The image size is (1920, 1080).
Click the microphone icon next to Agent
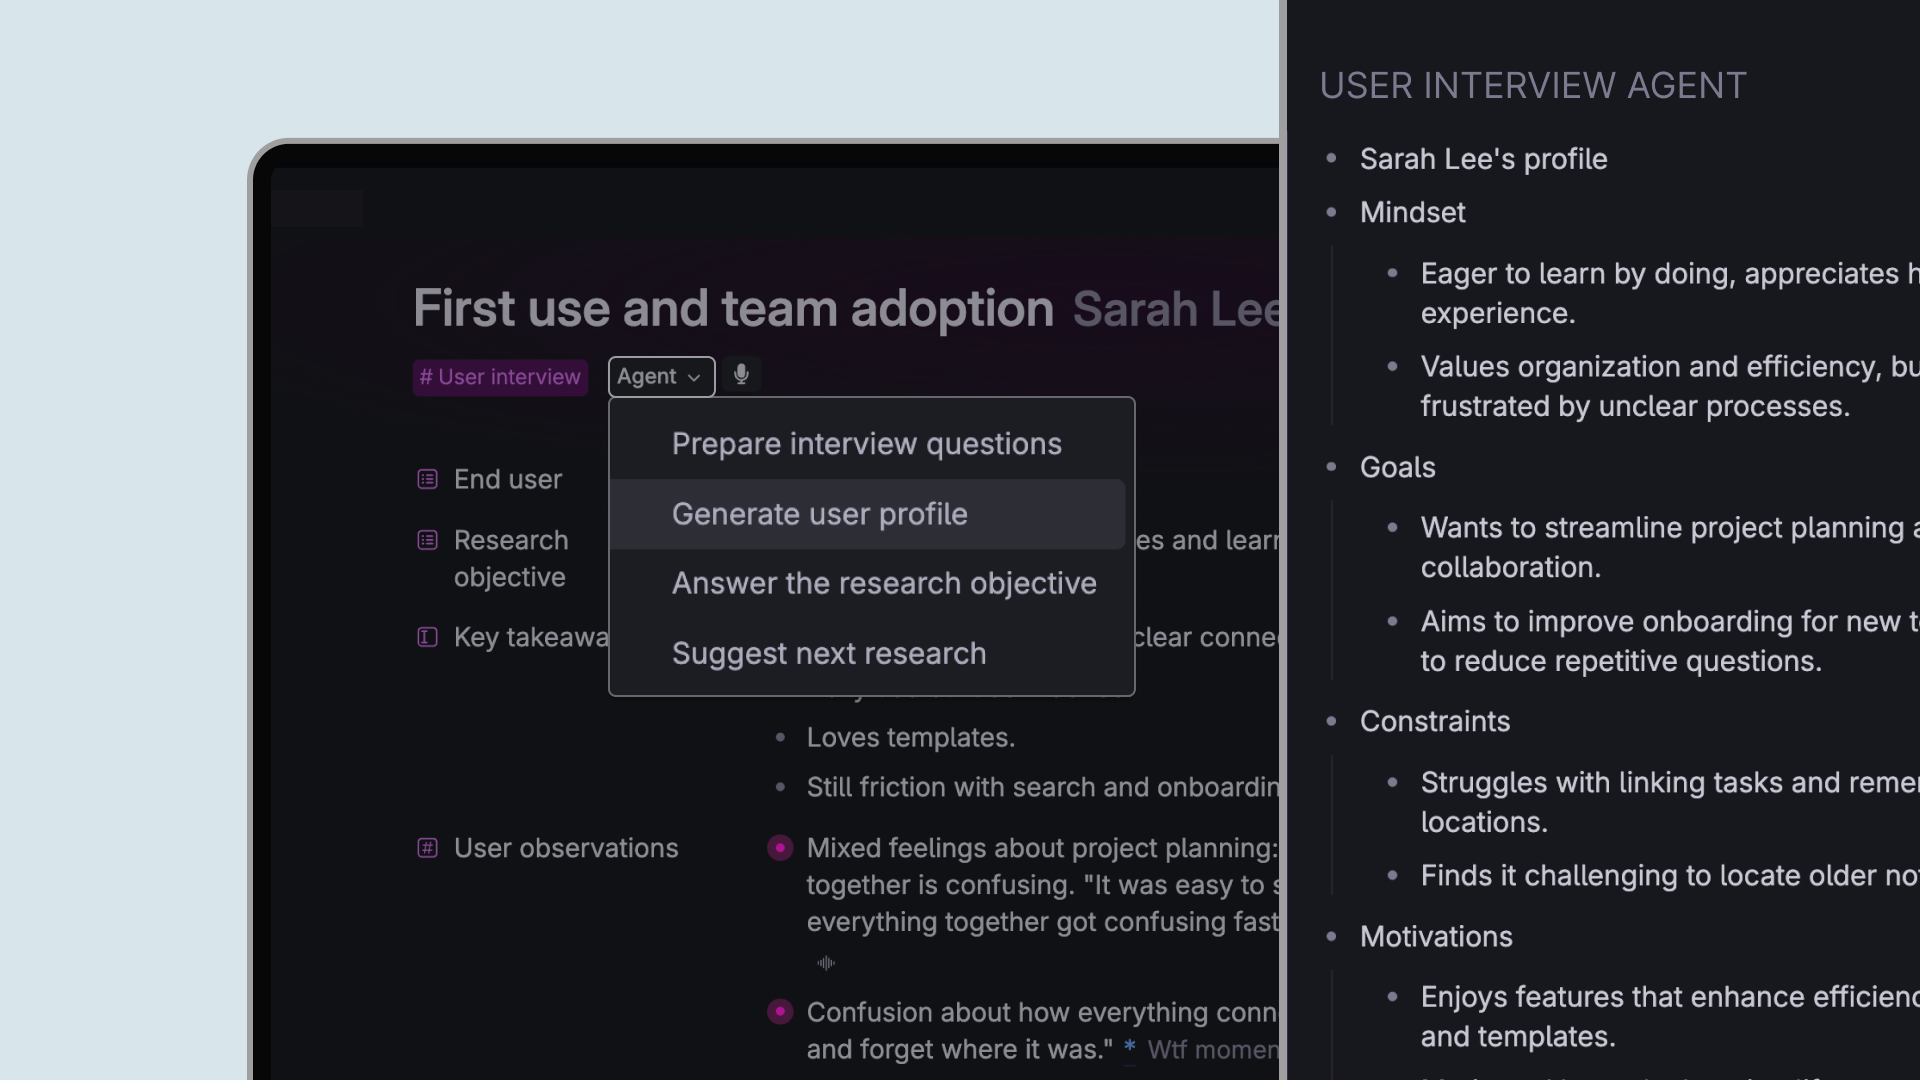tap(741, 375)
